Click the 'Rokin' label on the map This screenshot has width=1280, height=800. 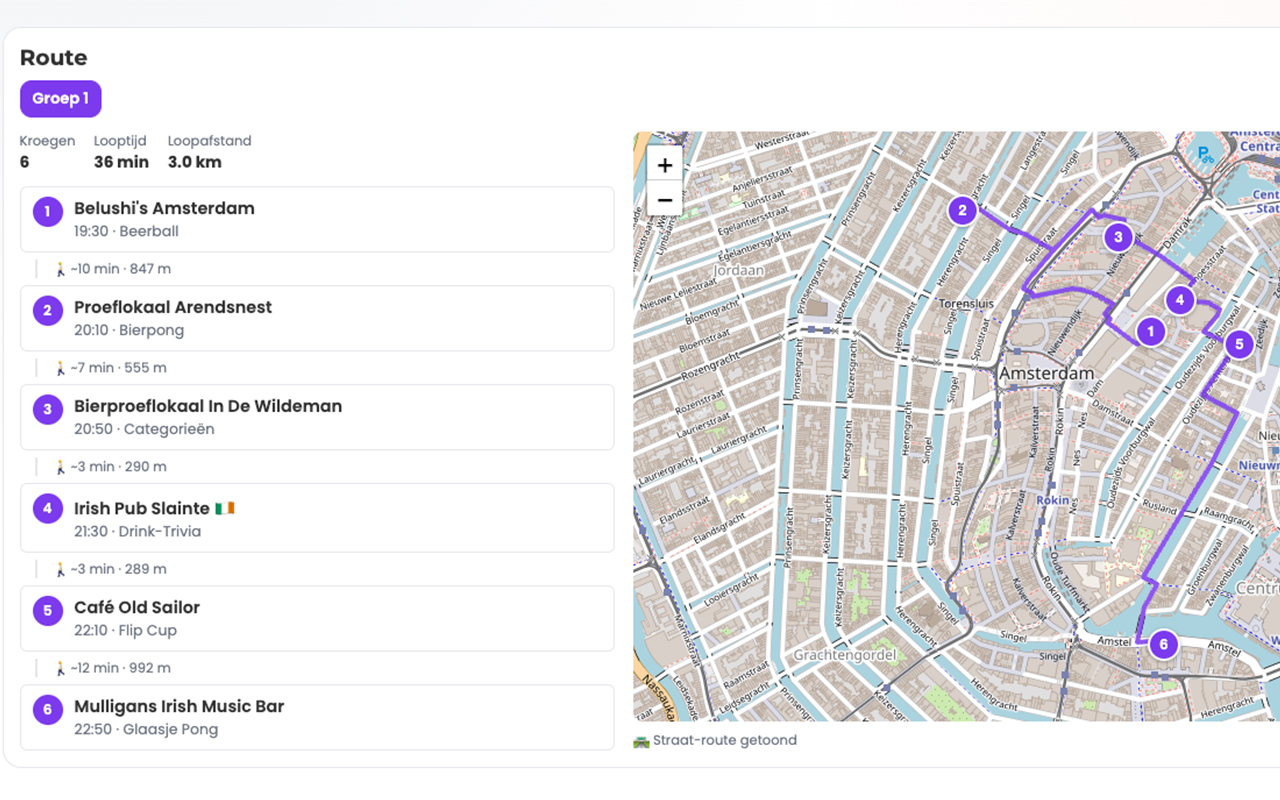pos(1053,500)
